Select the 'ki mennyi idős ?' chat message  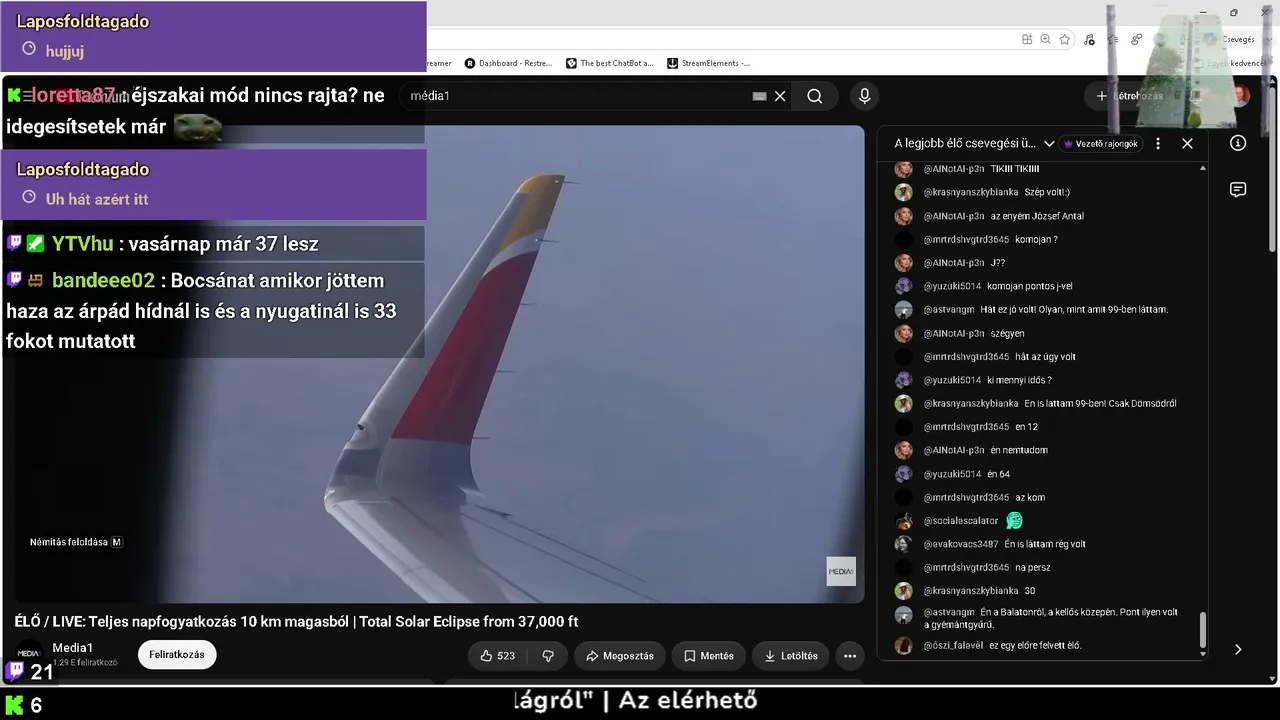1019,380
